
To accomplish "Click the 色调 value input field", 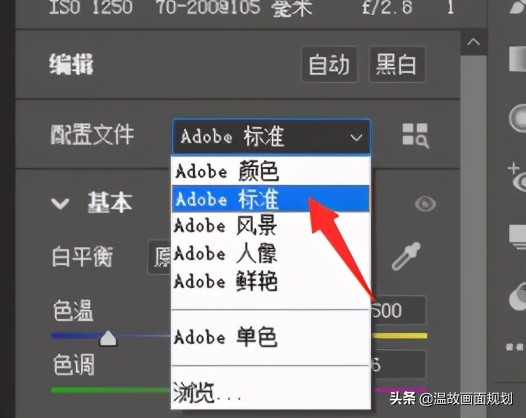I will click(x=399, y=365).
